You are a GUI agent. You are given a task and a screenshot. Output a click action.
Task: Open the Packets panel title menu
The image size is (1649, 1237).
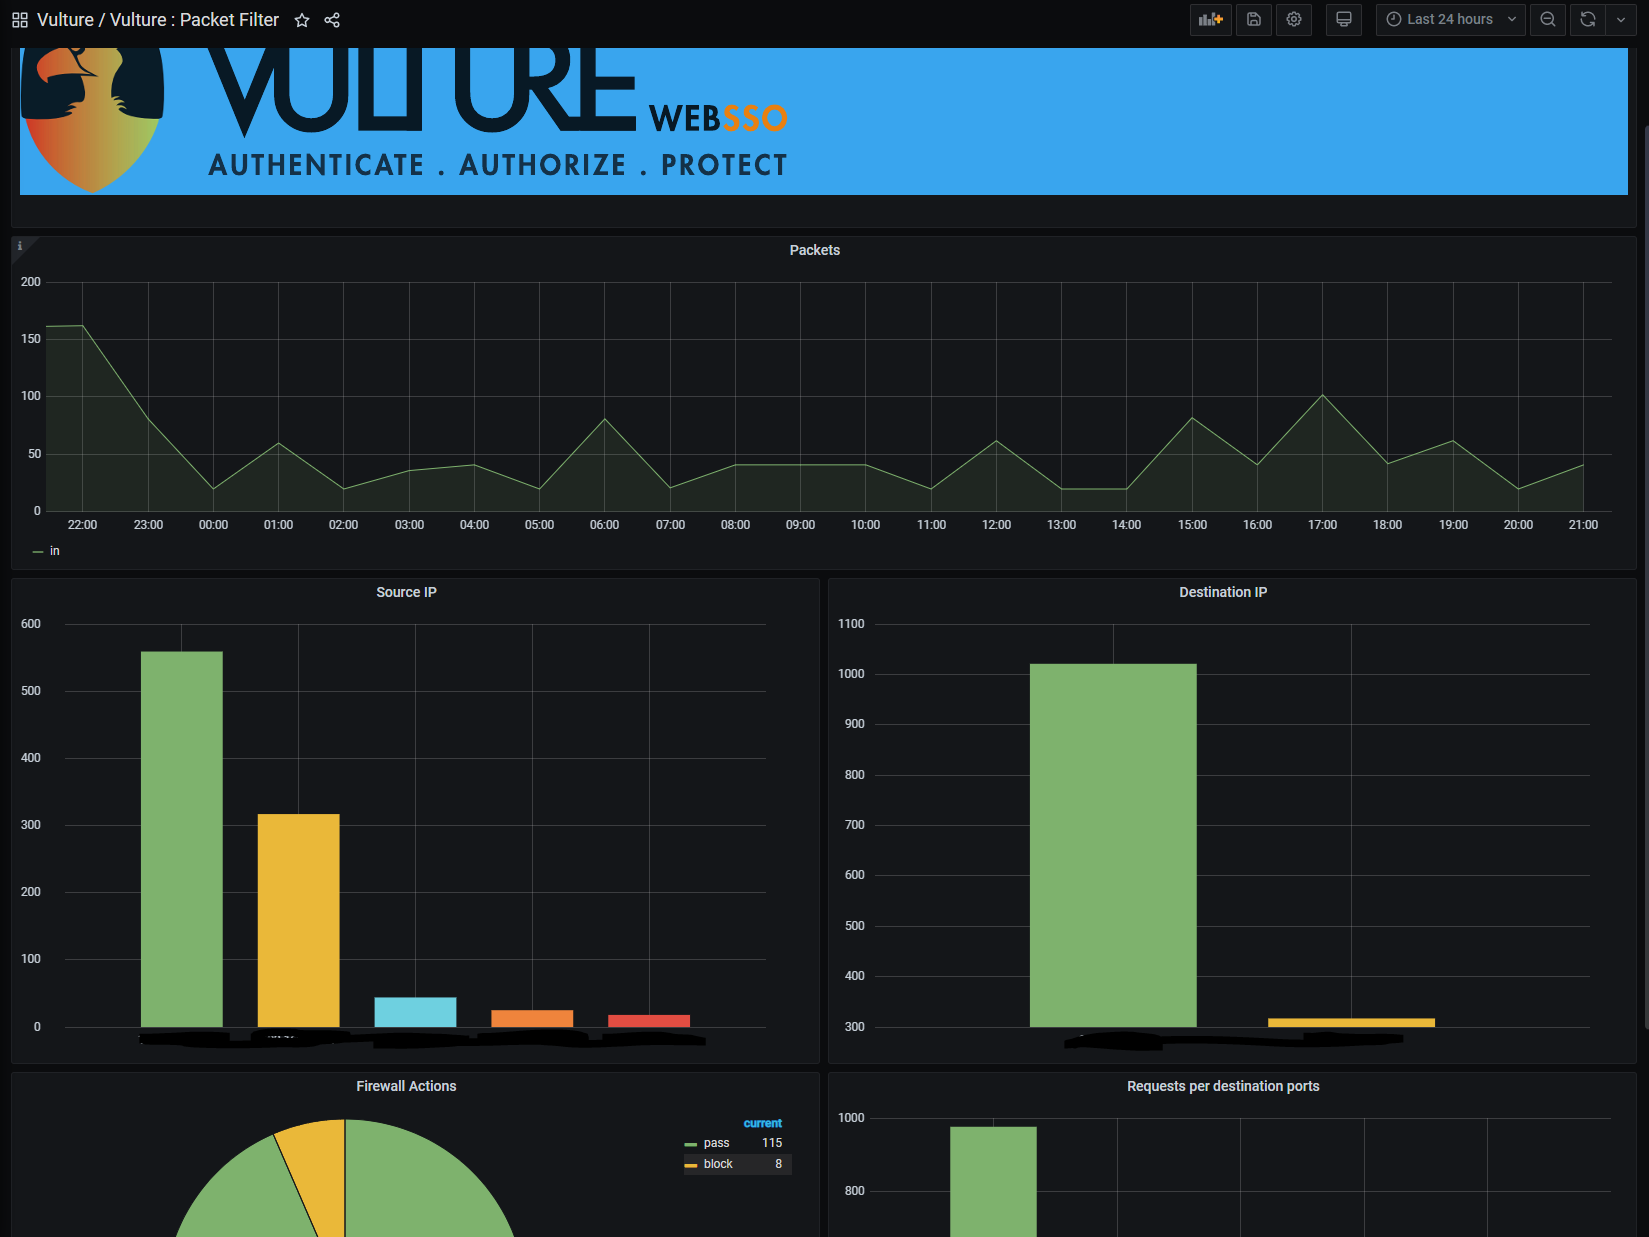click(x=814, y=250)
